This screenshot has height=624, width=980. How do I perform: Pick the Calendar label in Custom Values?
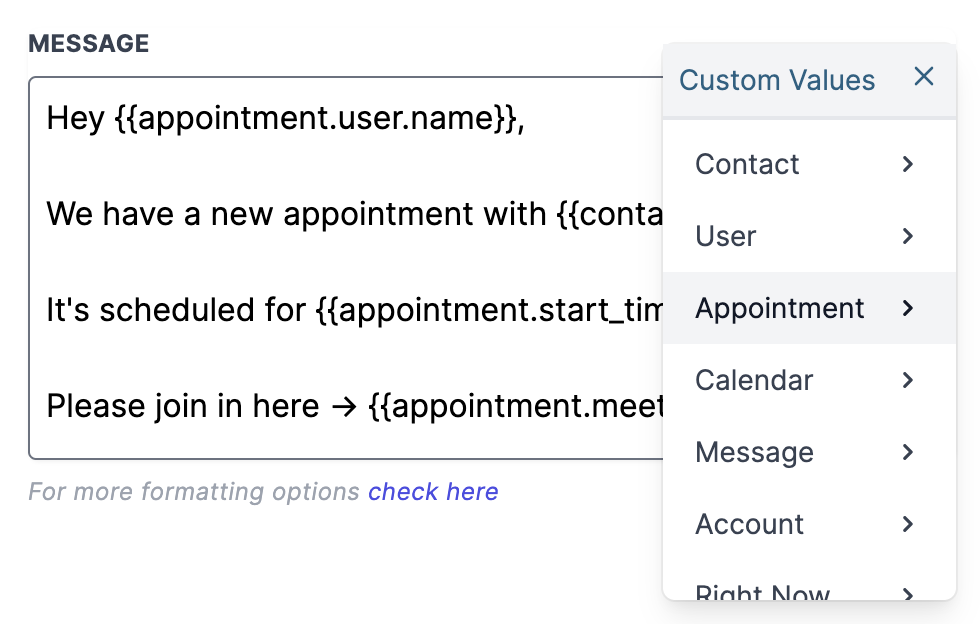[x=754, y=380]
